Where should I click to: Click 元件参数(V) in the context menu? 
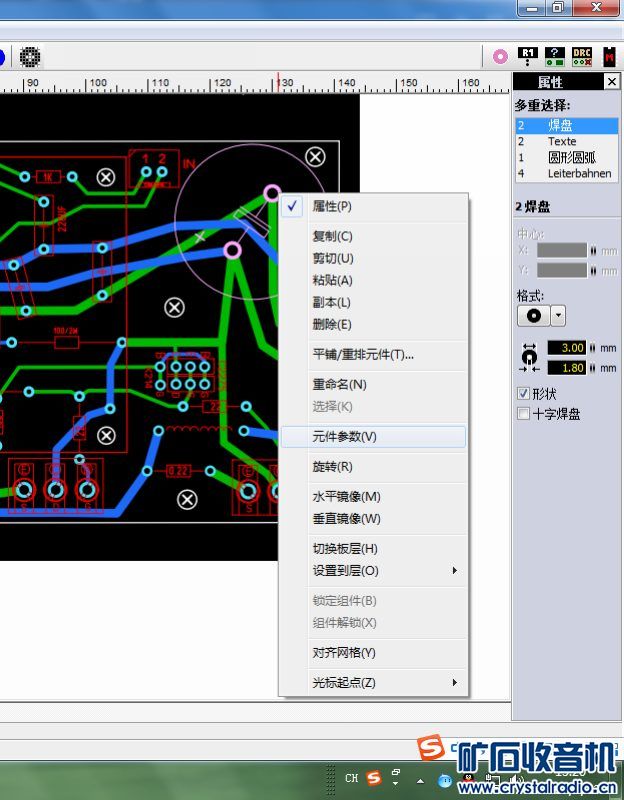[x=373, y=437]
